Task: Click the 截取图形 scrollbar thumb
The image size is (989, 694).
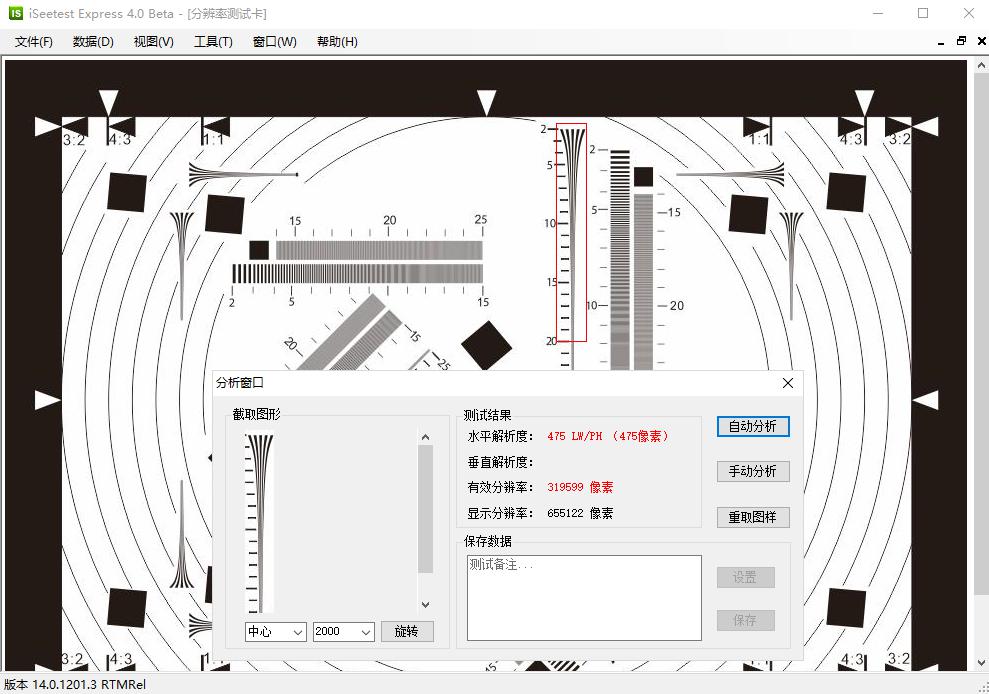Action: [x=426, y=509]
